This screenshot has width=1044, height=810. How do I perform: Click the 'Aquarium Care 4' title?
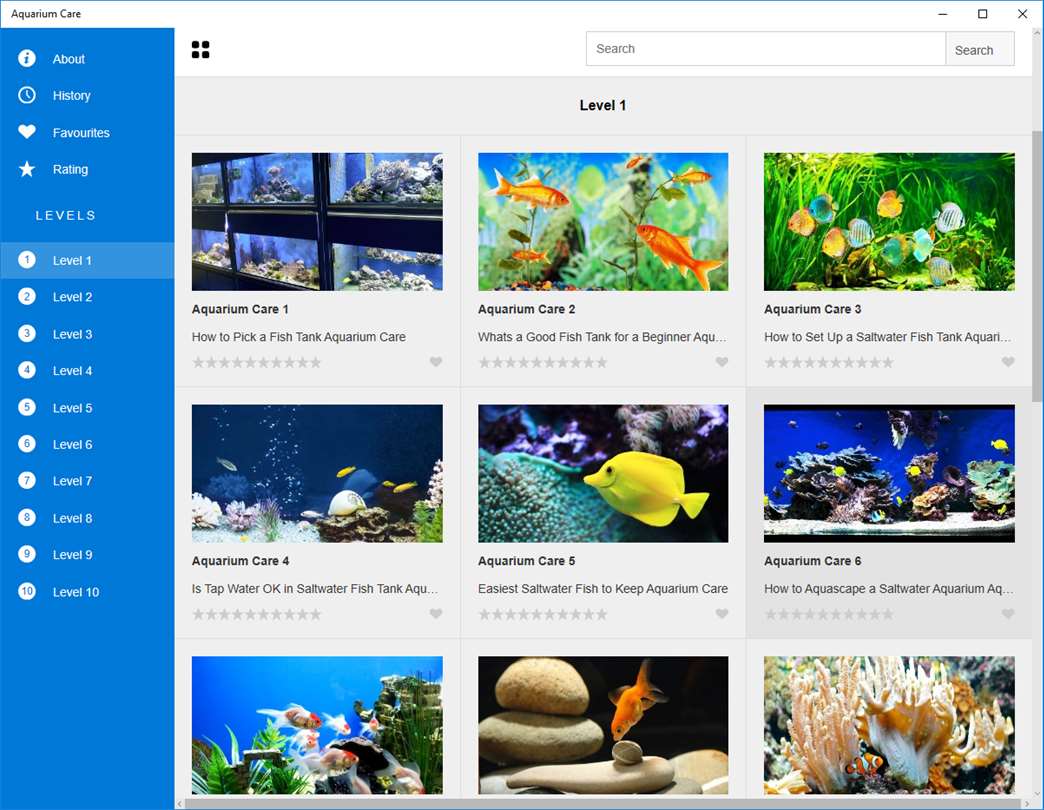click(240, 560)
